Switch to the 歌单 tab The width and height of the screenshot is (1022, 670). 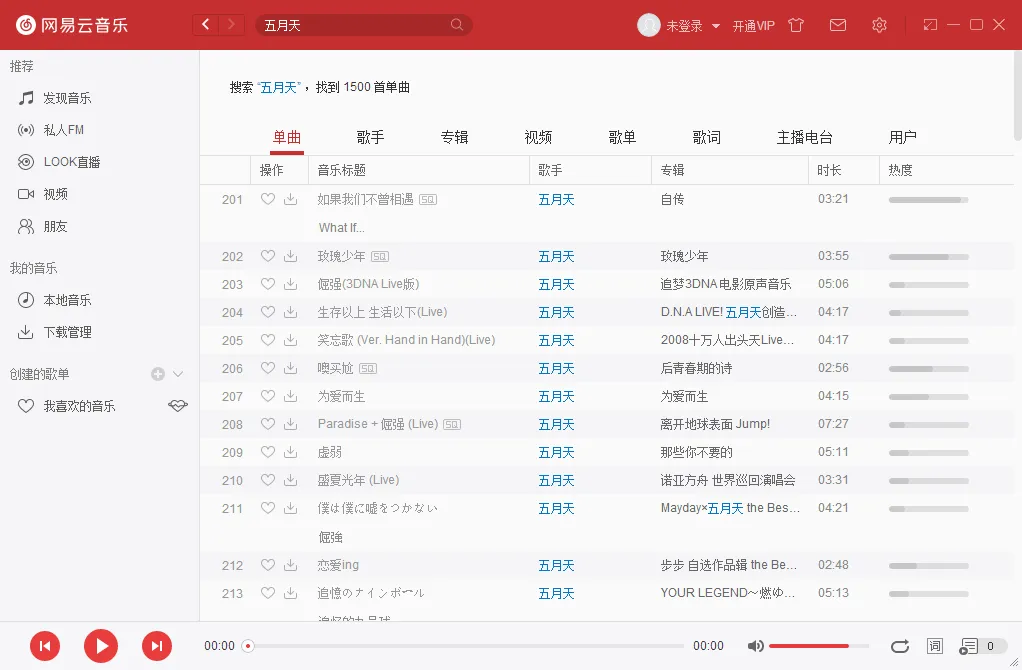[622, 138]
